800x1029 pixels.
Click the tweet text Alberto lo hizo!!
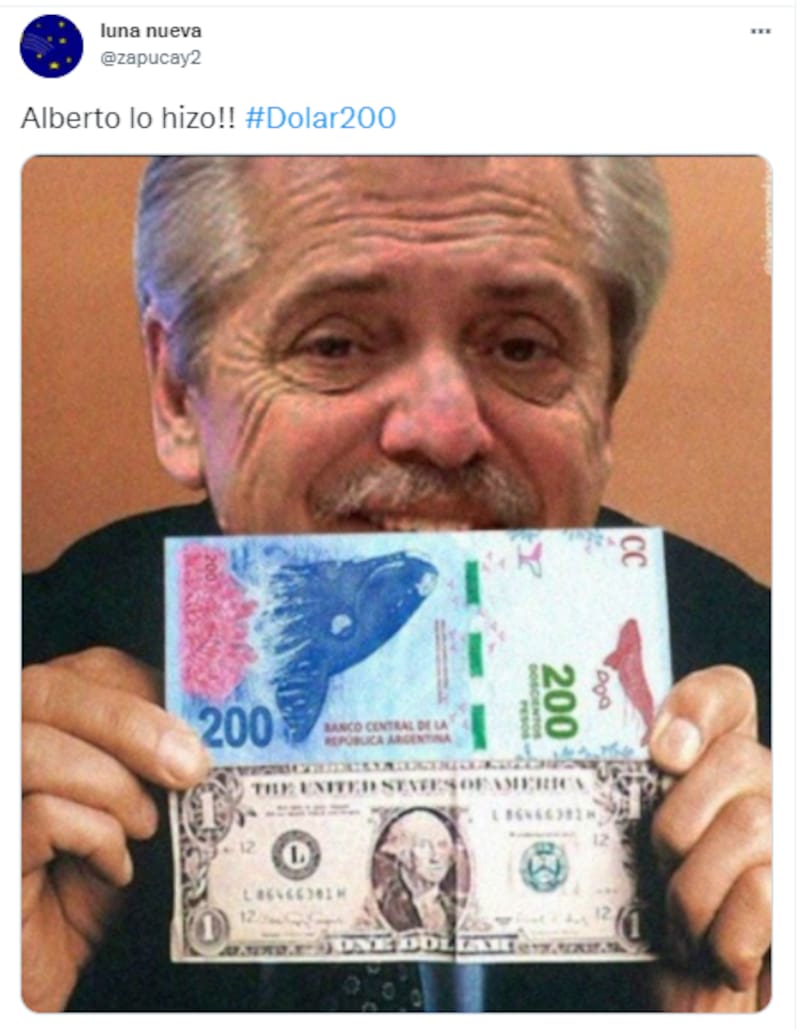point(128,118)
